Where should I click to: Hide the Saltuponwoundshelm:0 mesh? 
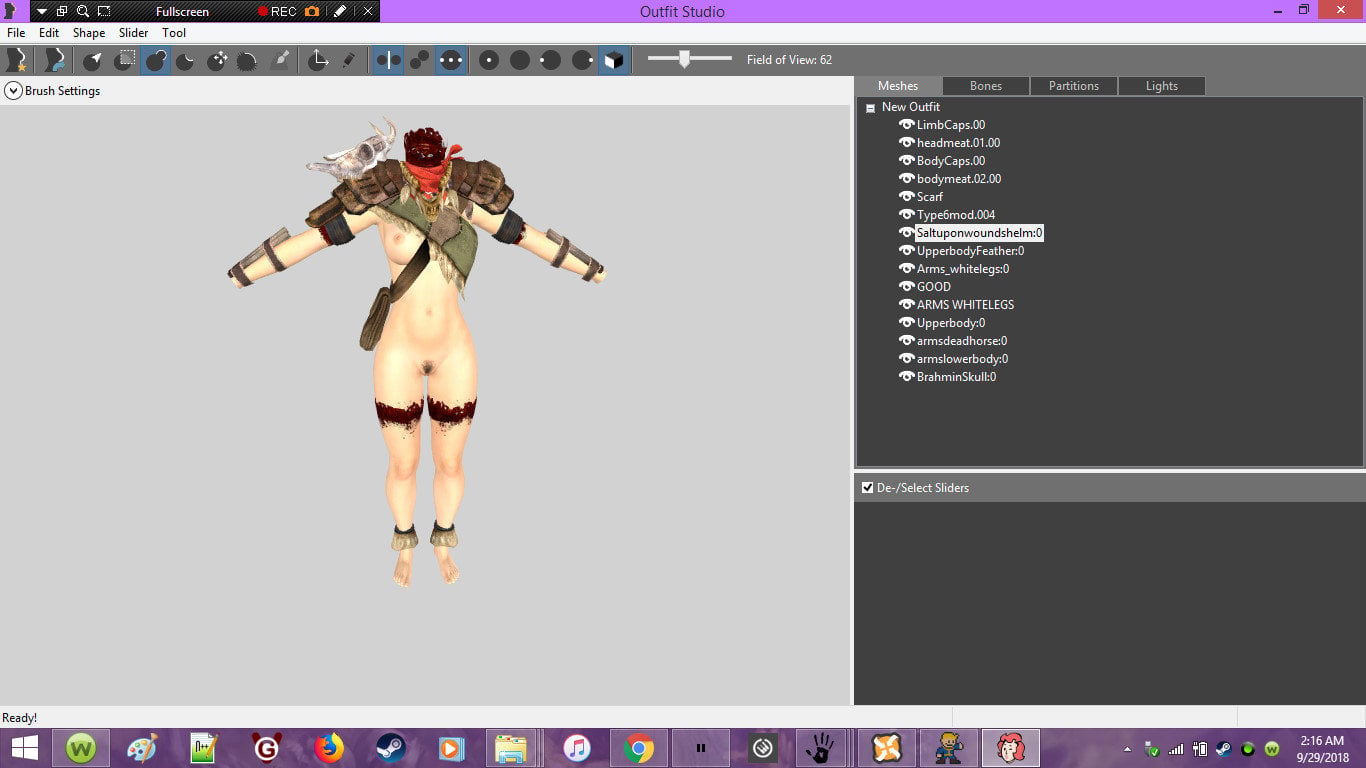point(907,233)
